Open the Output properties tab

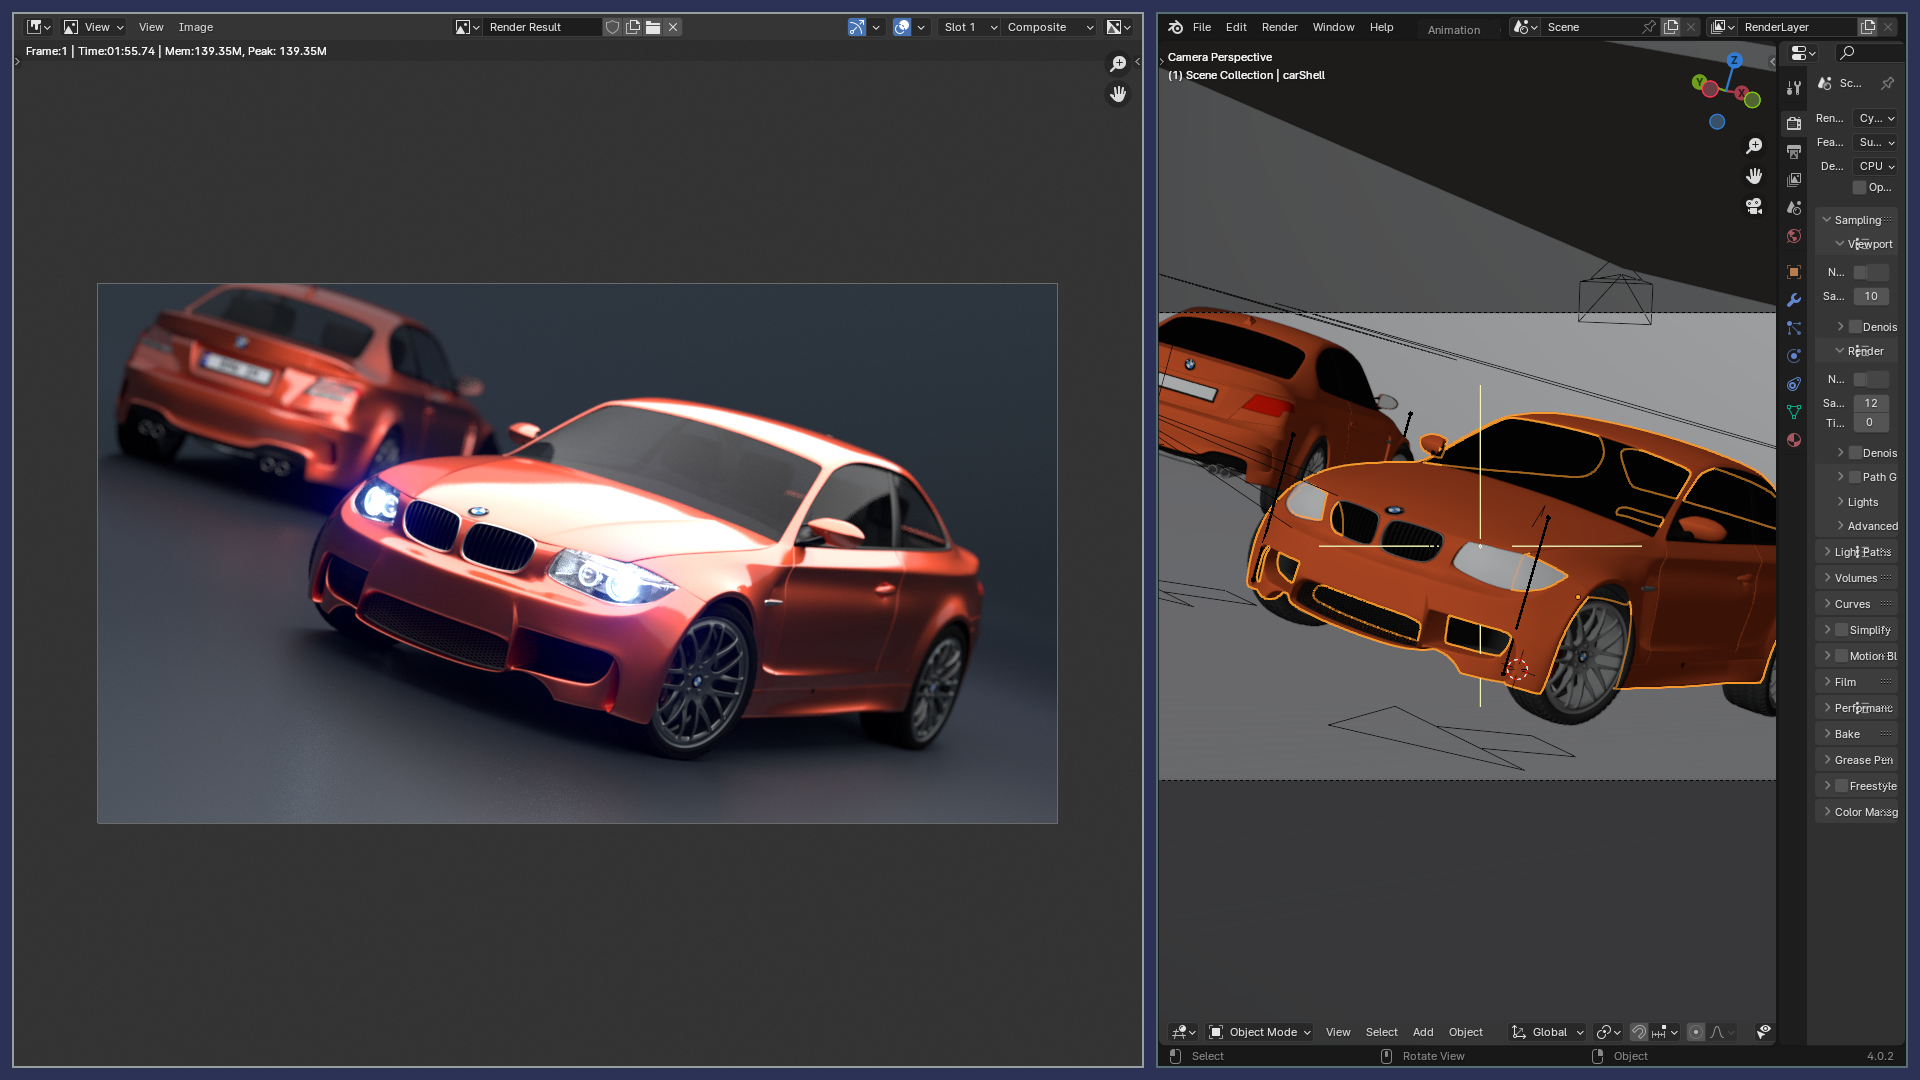click(1794, 152)
